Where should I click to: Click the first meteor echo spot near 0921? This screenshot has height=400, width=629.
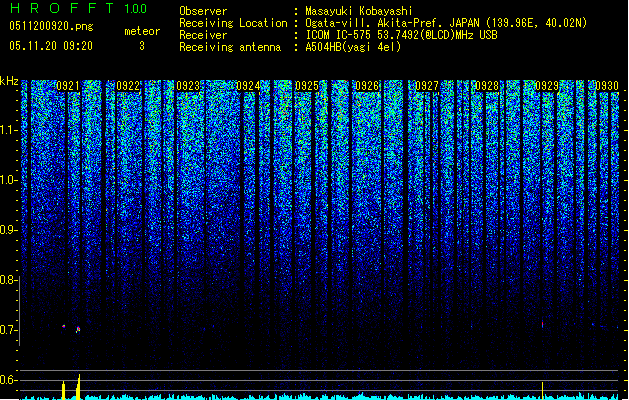[x=63, y=327]
